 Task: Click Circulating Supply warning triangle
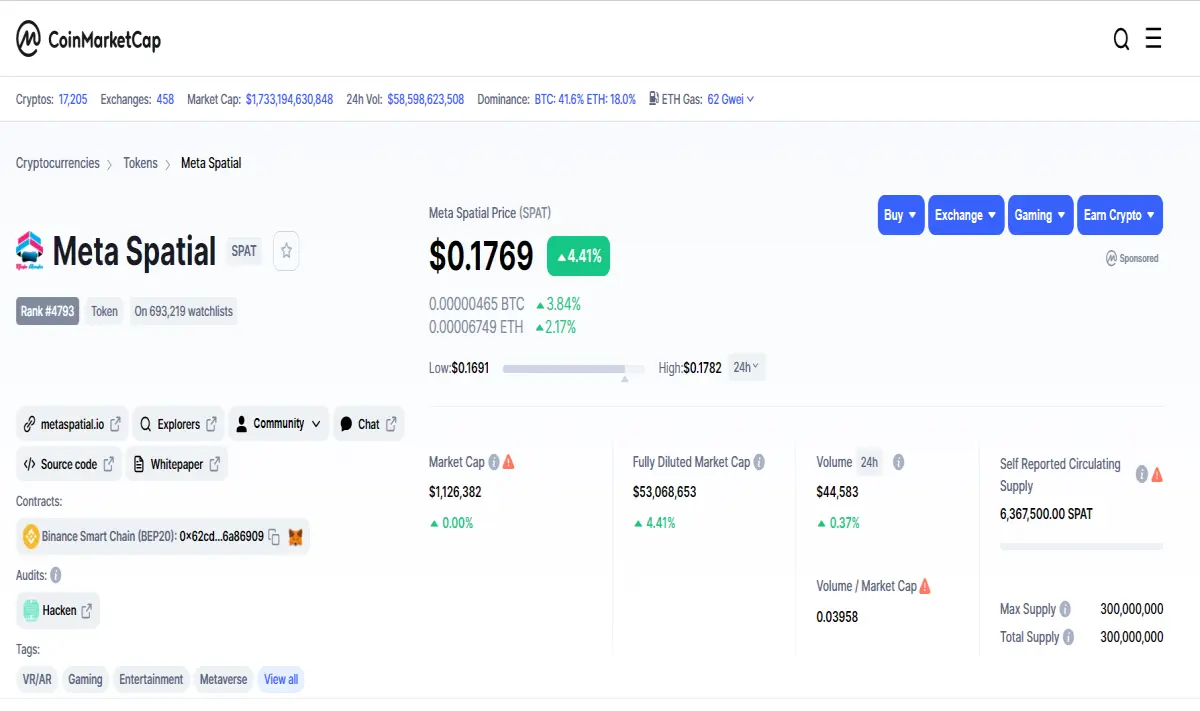(1157, 475)
